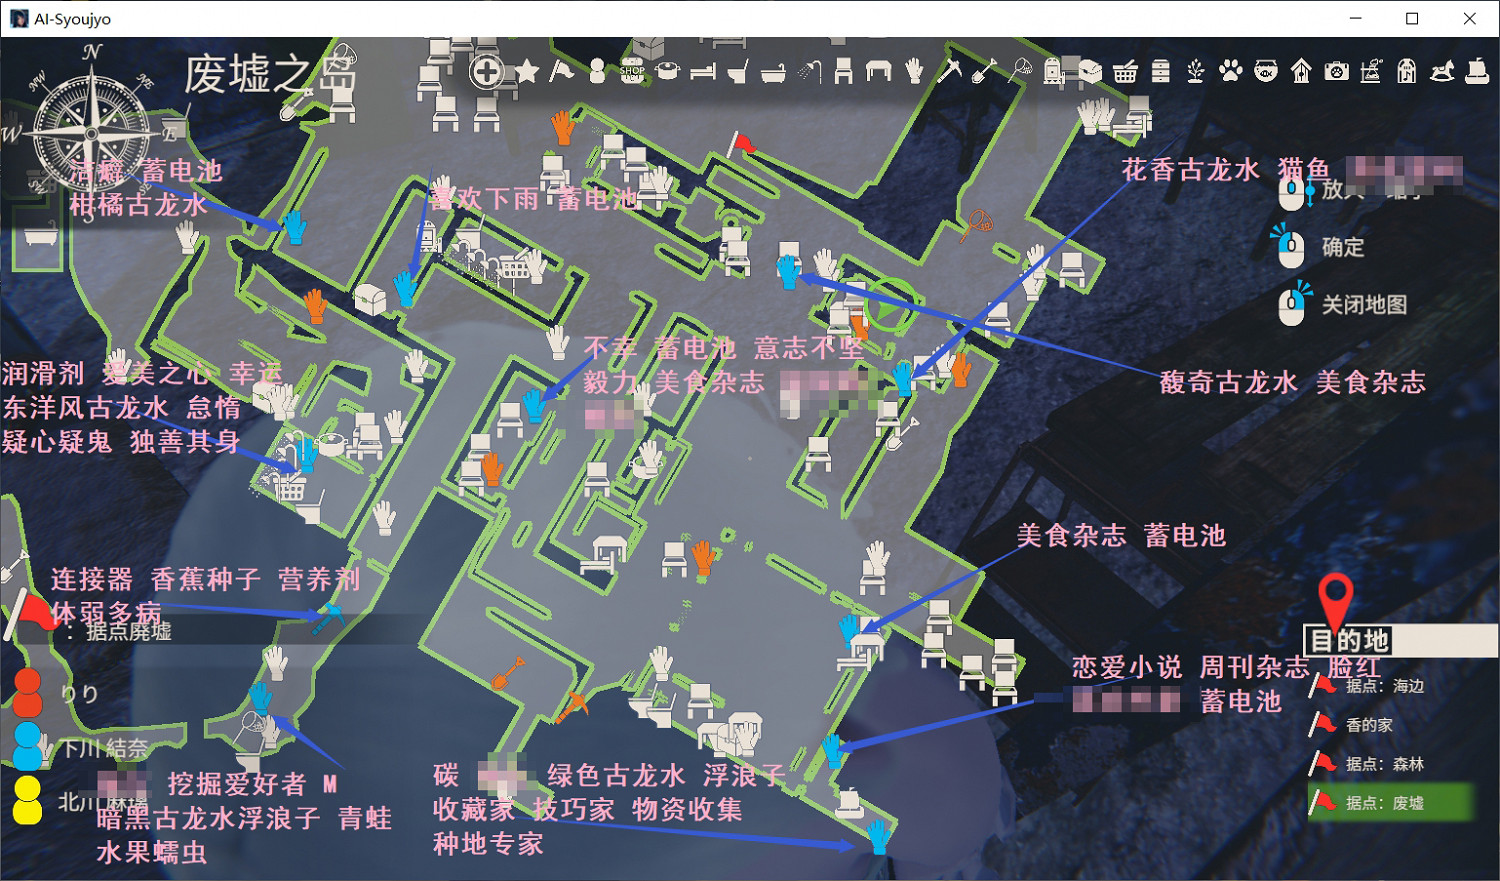Click the blue pickaxe marker on map

328,615
